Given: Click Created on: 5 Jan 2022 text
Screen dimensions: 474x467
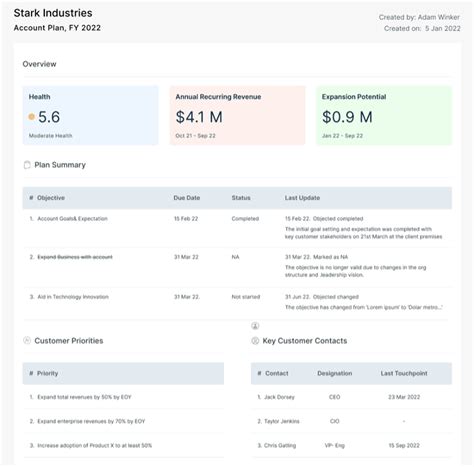Looking at the screenshot, I should (x=422, y=29).
